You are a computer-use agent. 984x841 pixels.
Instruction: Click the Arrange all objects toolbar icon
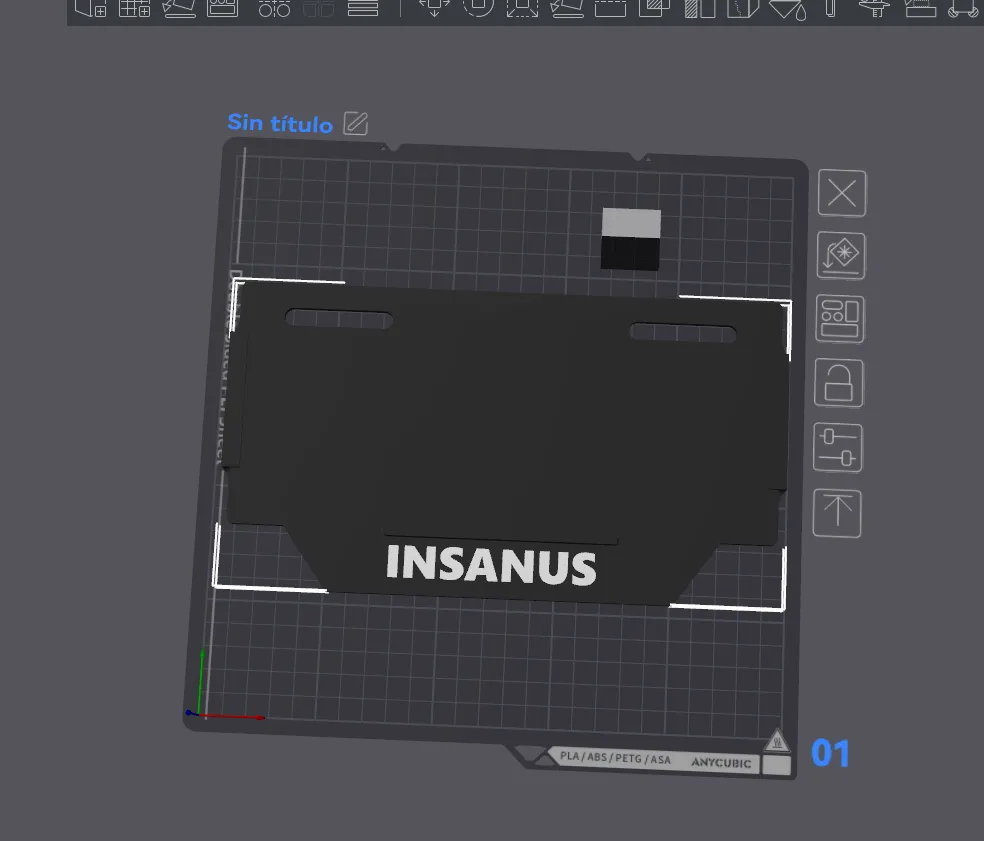click(x=222, y=8)
